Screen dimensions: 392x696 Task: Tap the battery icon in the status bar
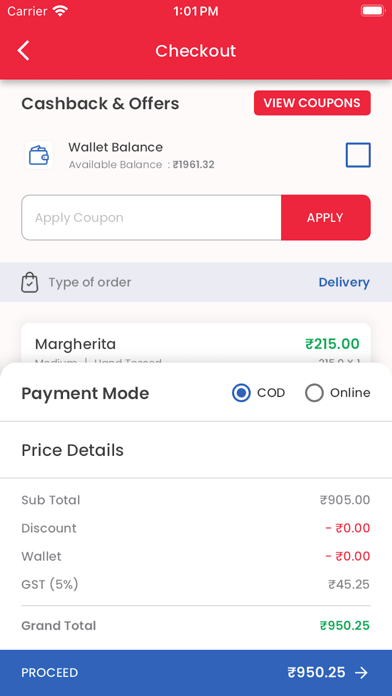372,11
